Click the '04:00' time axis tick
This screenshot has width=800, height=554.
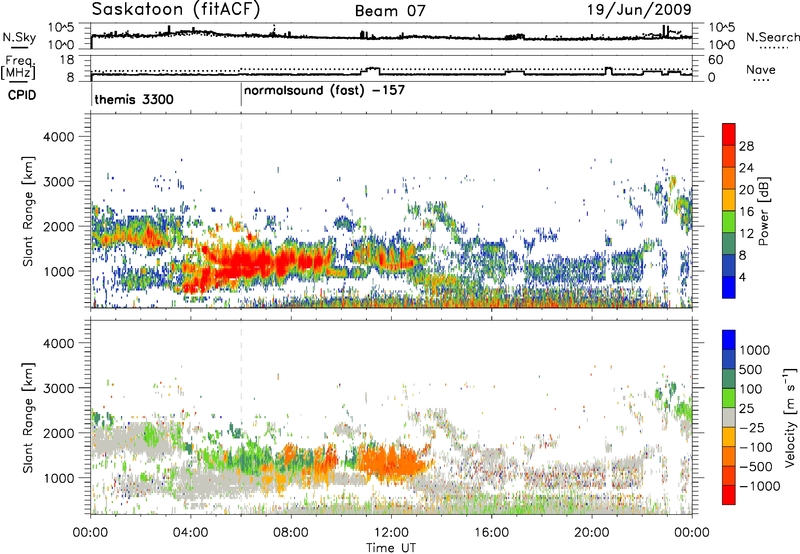[191, 533]
